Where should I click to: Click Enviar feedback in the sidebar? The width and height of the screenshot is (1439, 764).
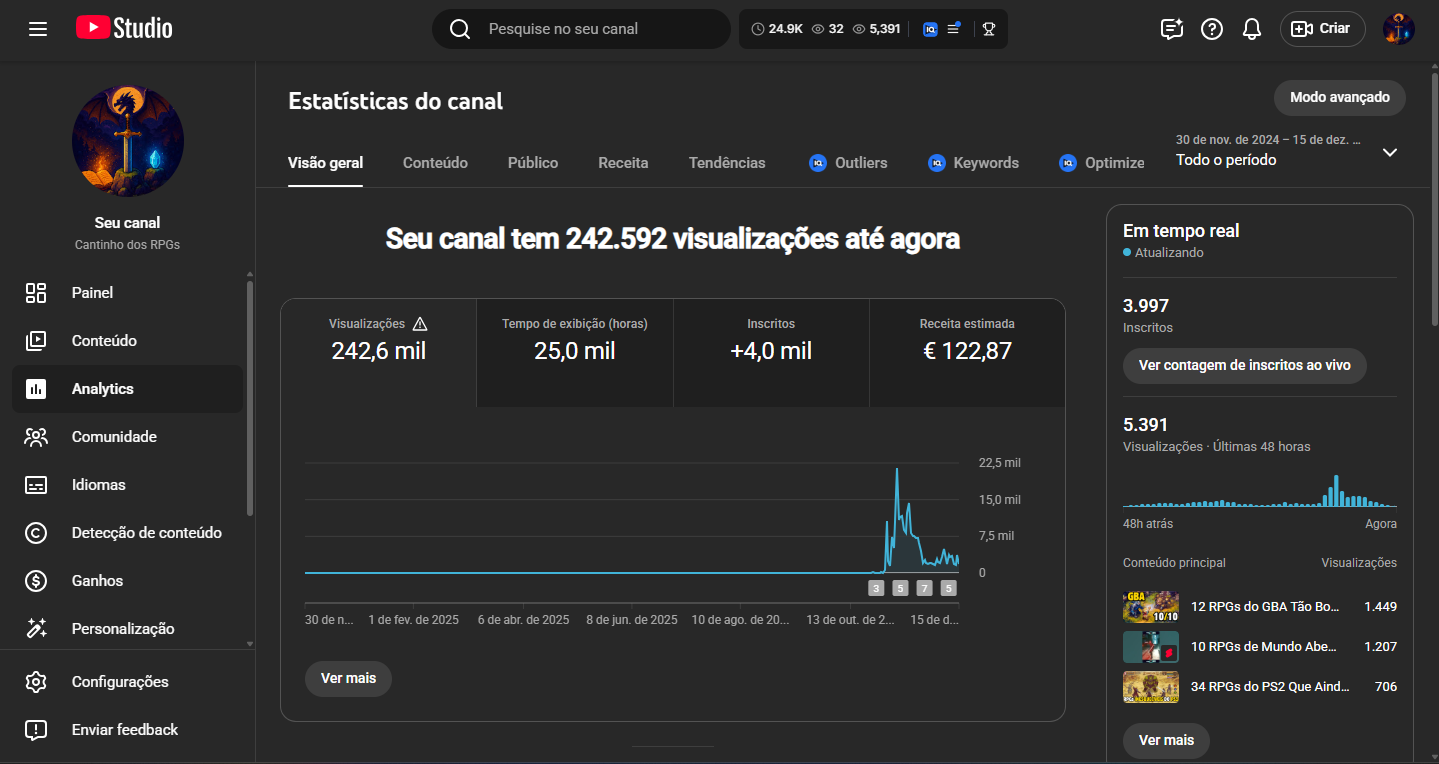pos(127,730)
